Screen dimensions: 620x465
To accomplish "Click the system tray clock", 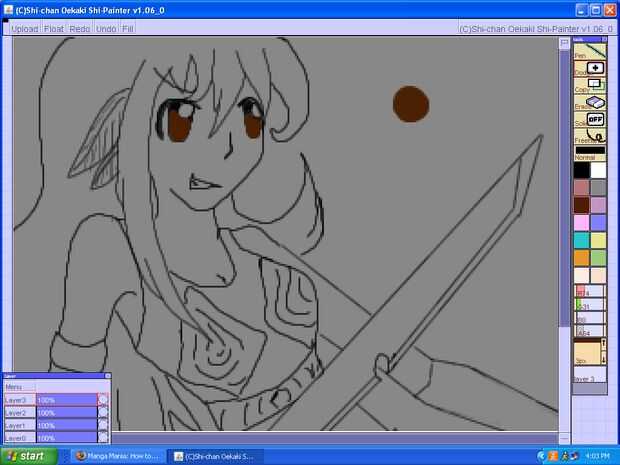I will (597, 456).
